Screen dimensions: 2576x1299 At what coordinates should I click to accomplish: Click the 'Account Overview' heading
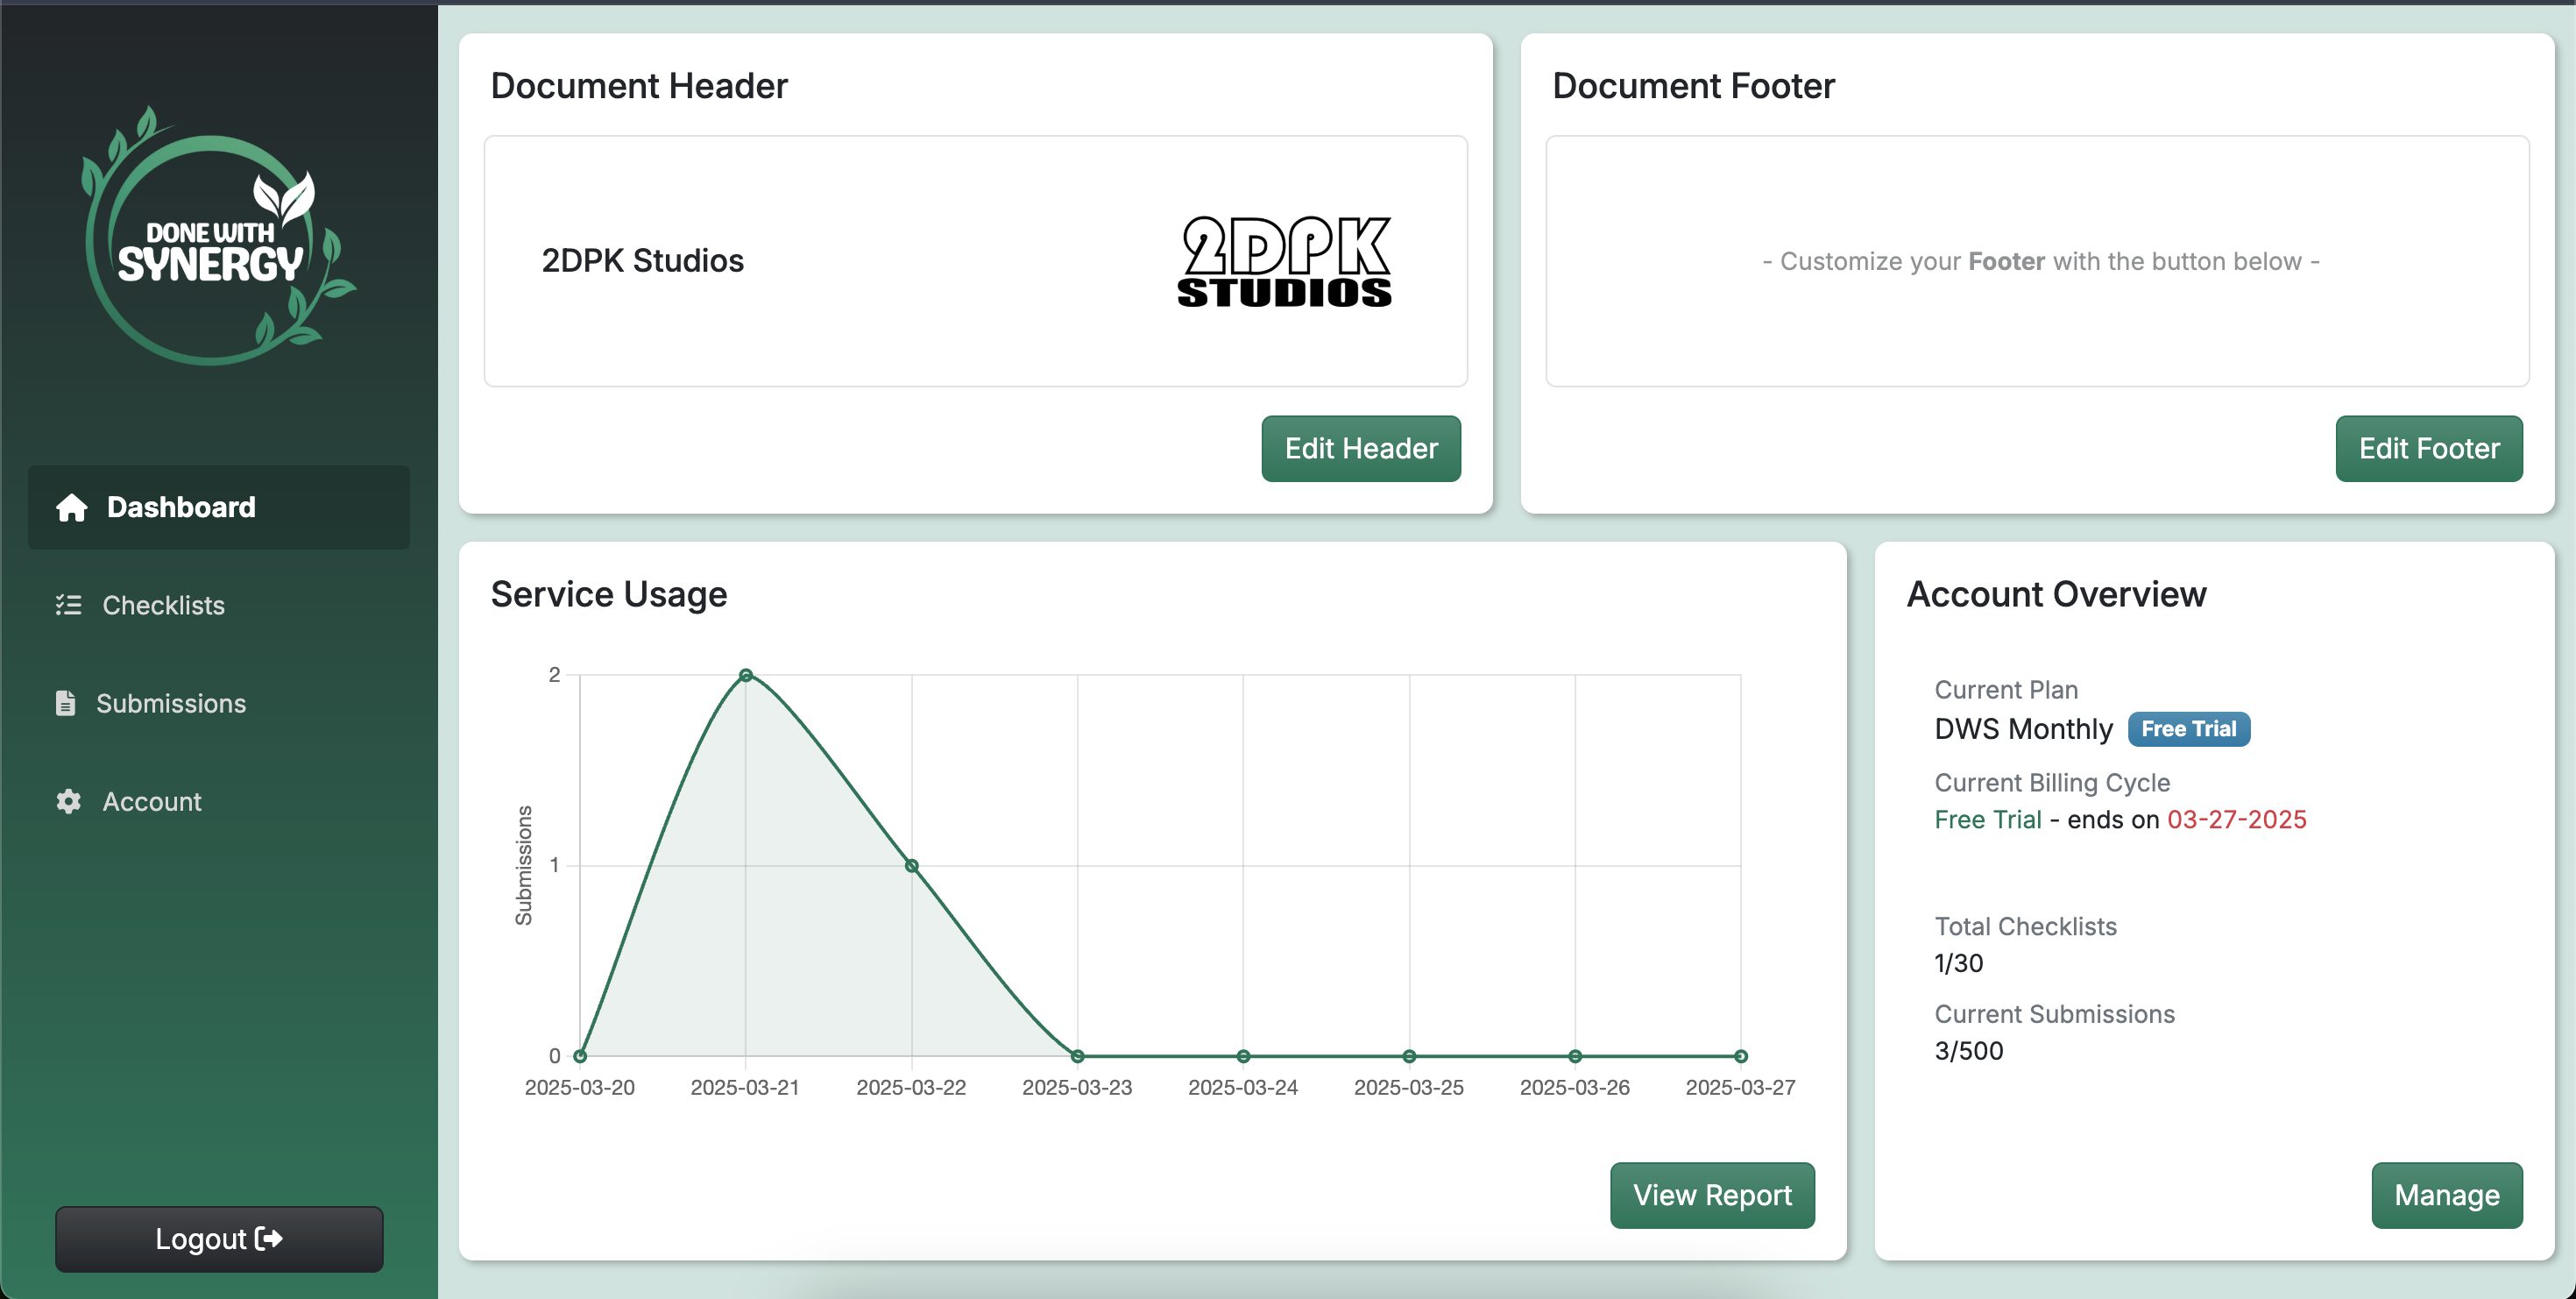(x=2056, y=594)
